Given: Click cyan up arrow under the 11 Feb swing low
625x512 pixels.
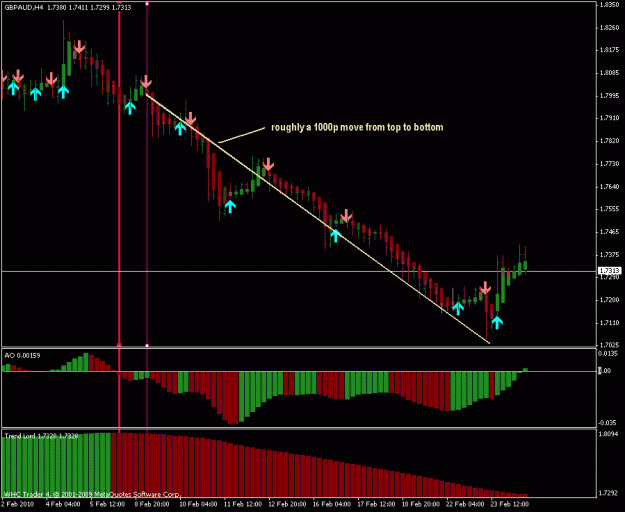Looking at the screenshot, I should (x=230, y=206).
